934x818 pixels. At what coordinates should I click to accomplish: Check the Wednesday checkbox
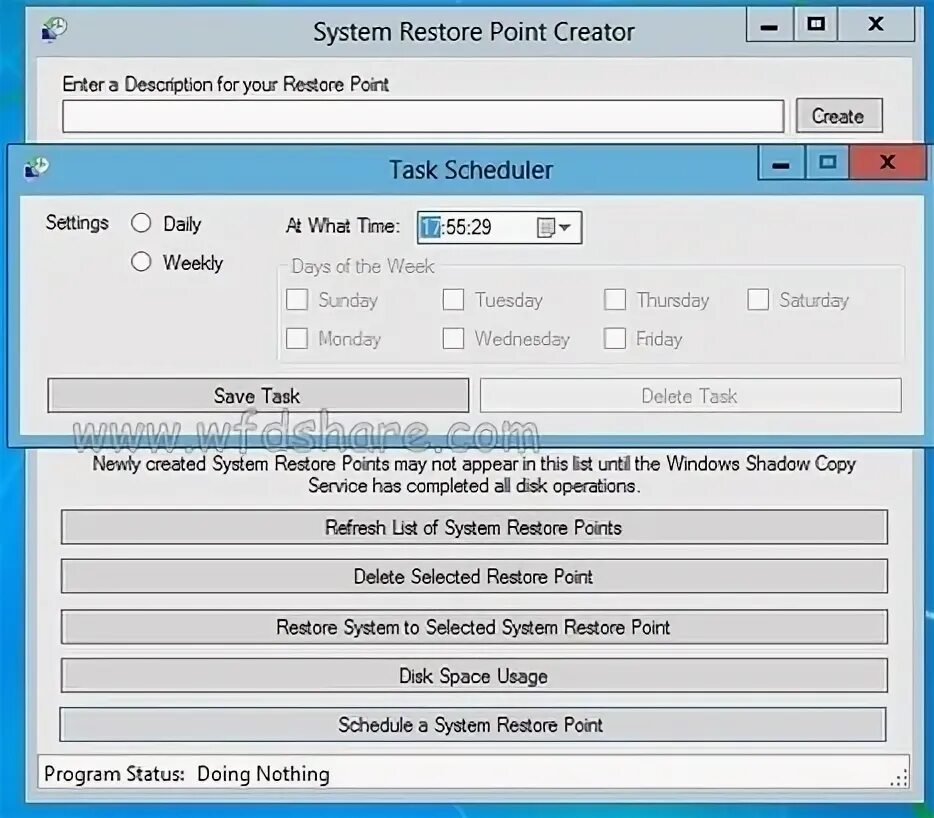click(453, 338)
